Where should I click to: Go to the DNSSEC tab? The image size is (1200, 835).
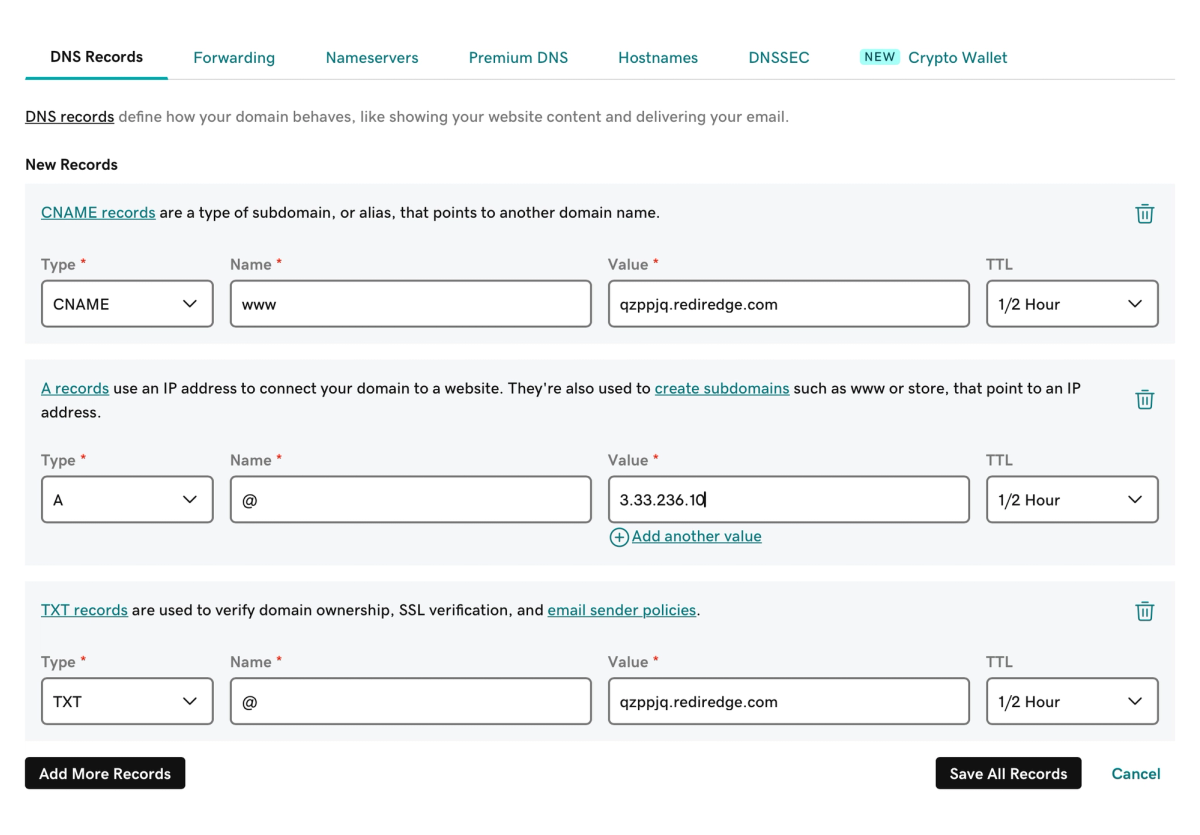779,58
